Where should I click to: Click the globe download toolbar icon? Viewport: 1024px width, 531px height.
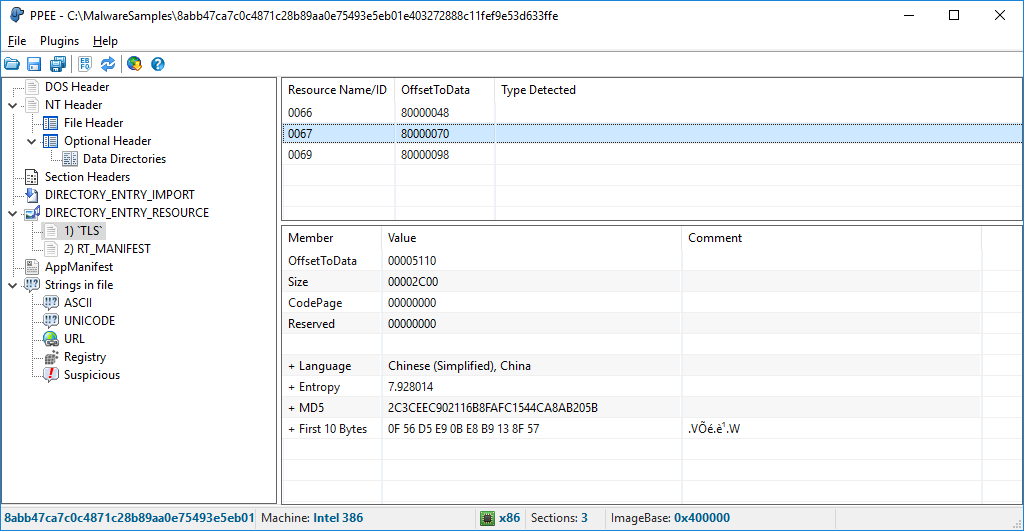(x=135, y=64)
